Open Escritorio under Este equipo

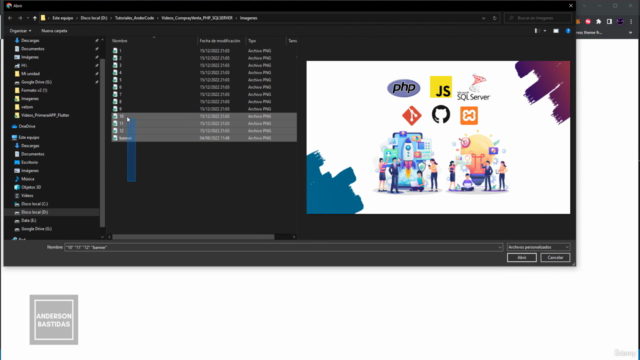tap(29, 162)
